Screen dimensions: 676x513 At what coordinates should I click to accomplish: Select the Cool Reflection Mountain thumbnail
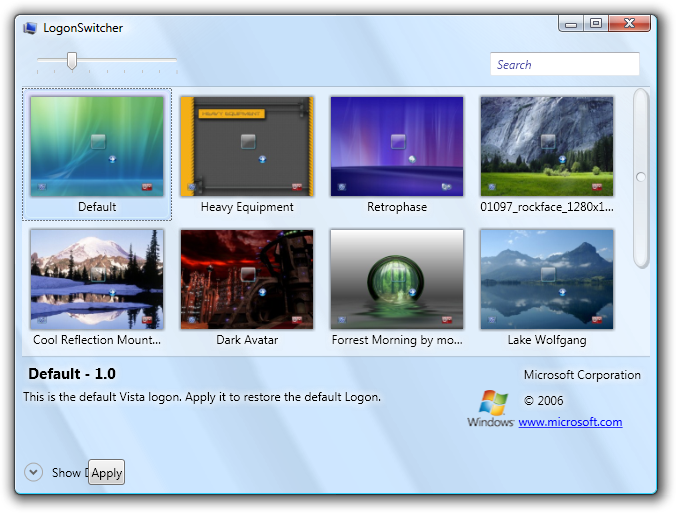pyautogui.click(x=97, y=279)
